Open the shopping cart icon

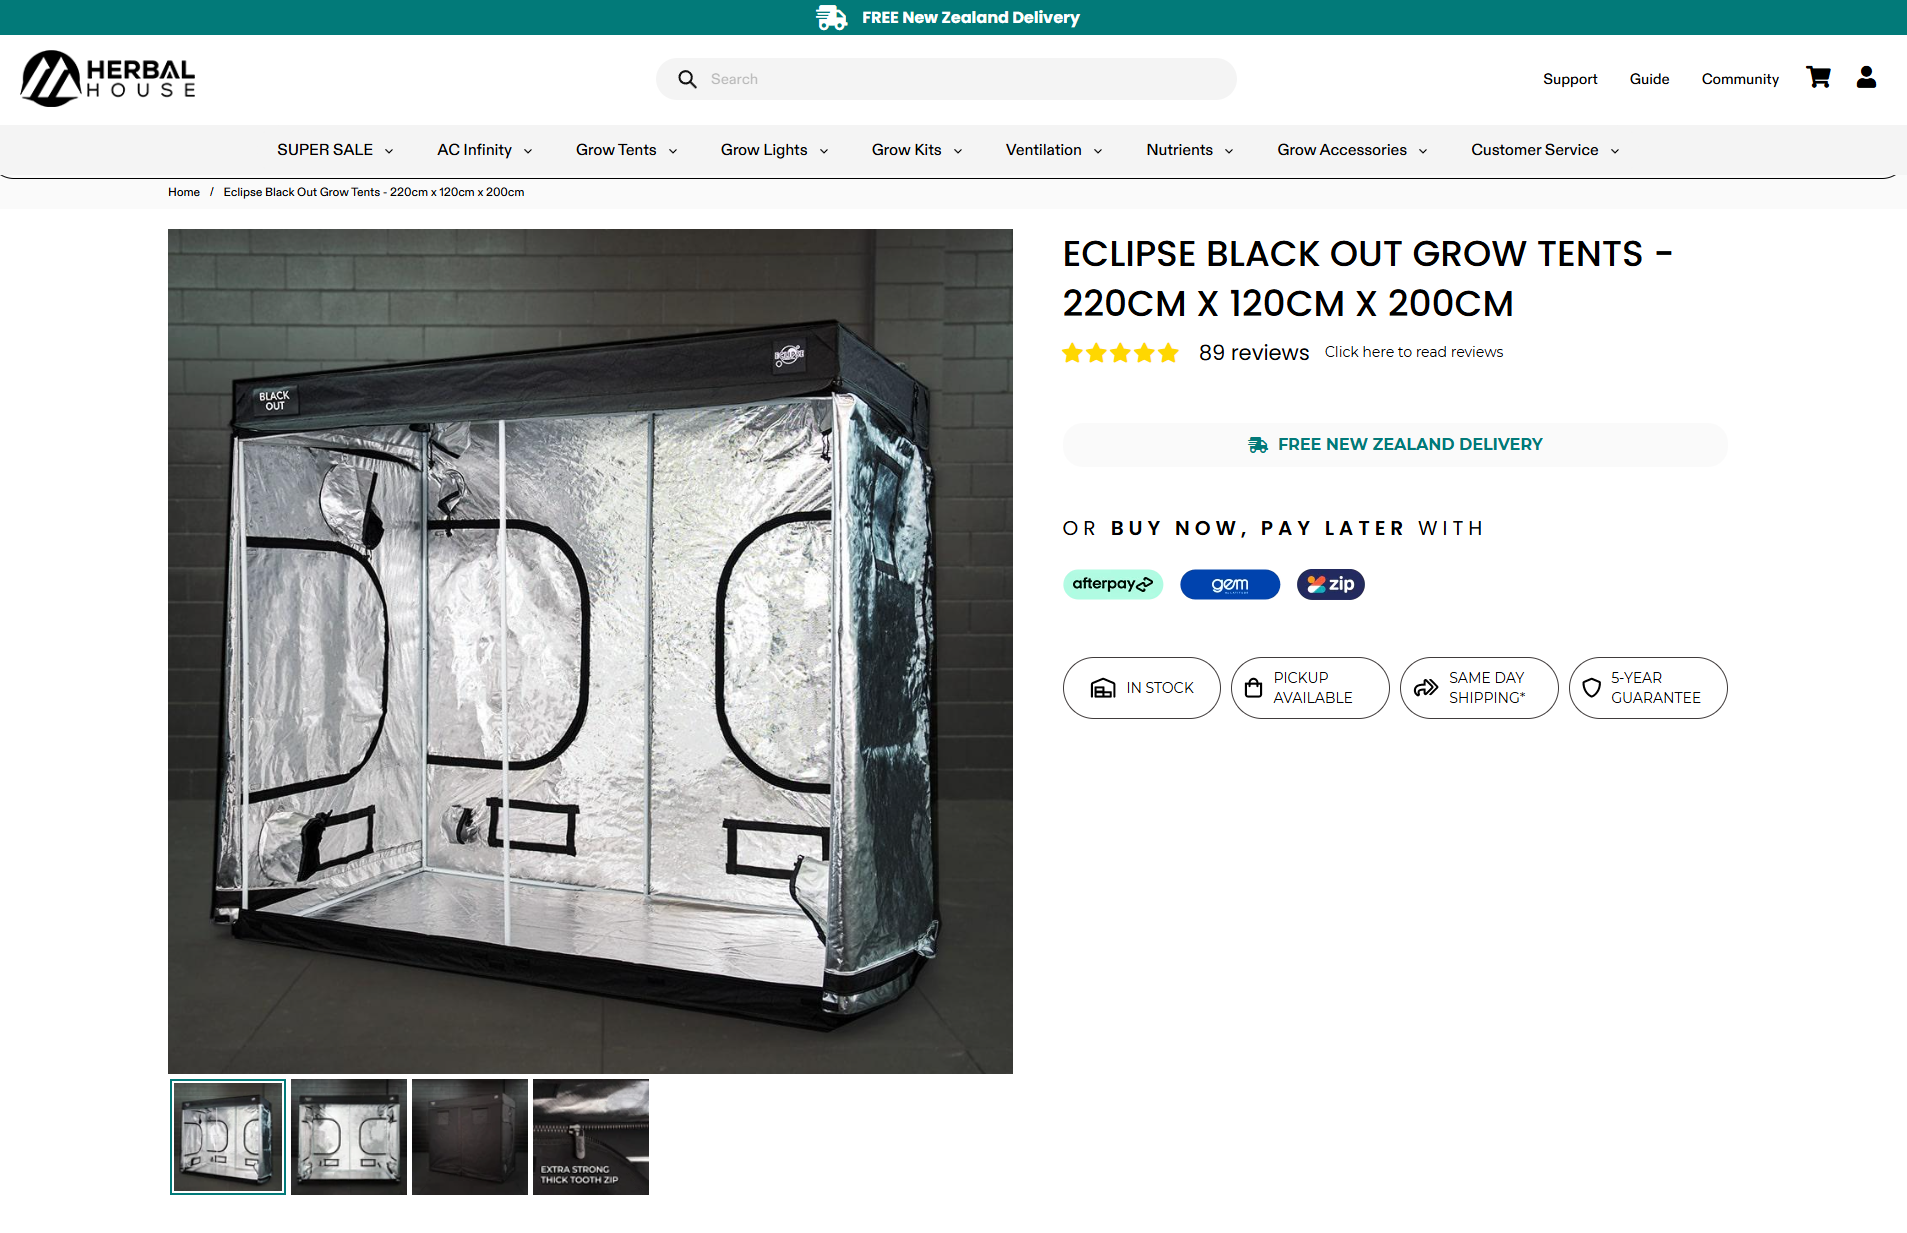tap(1818, 78)
